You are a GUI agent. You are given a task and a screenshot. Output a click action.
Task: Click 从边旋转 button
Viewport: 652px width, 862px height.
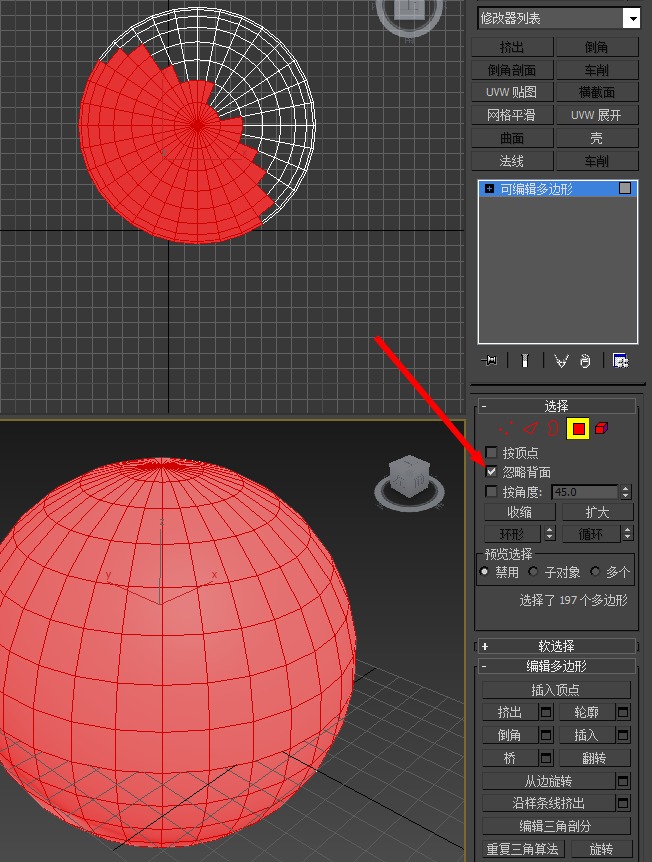click(549, 781)
